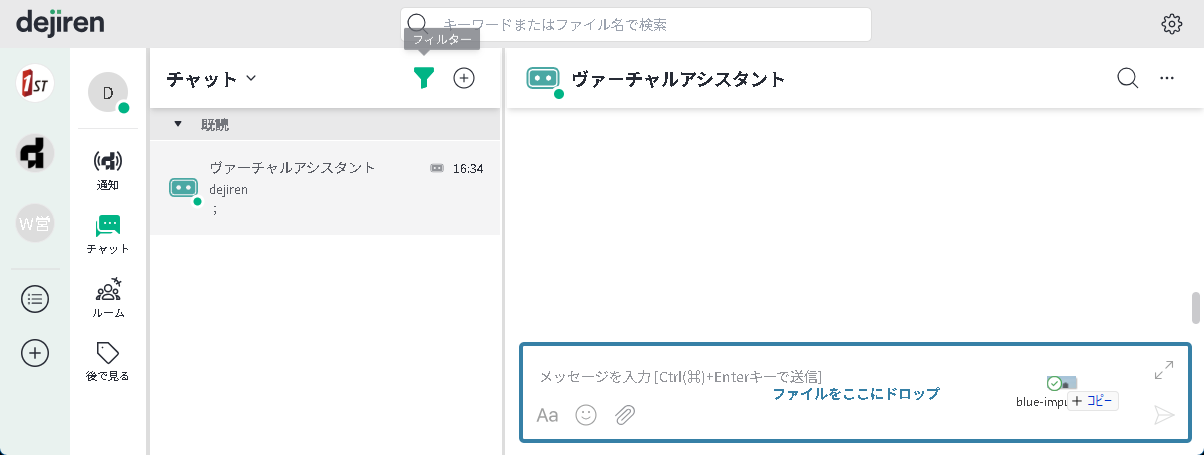
Task: Attach a file with paperclip icon
Action: 625,415
